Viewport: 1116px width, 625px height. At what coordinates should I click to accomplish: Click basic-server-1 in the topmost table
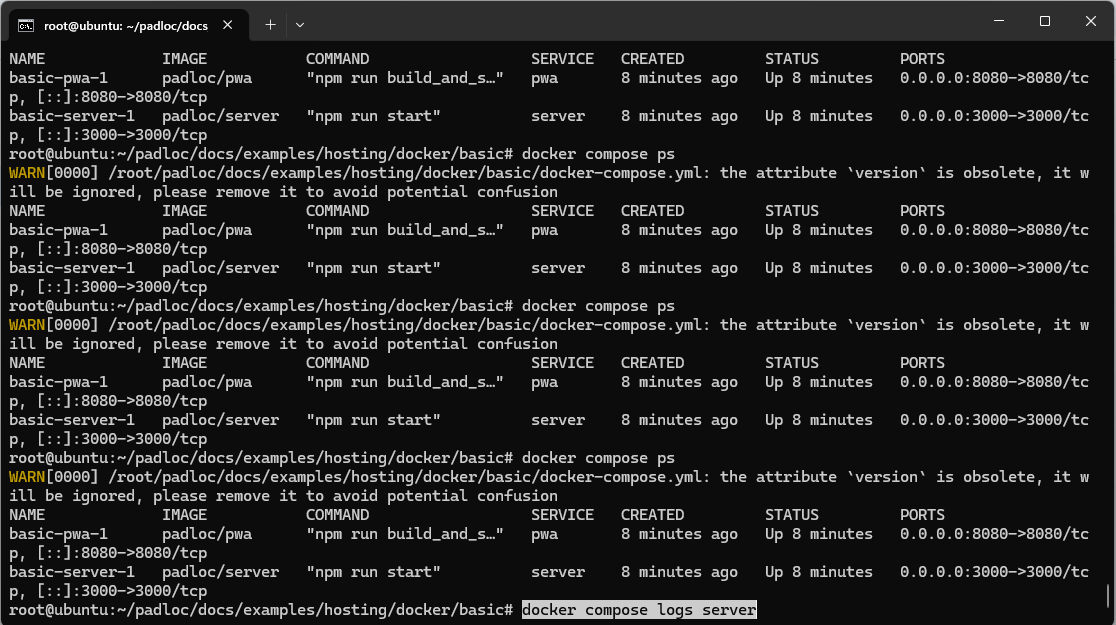(x=72, y=116)
